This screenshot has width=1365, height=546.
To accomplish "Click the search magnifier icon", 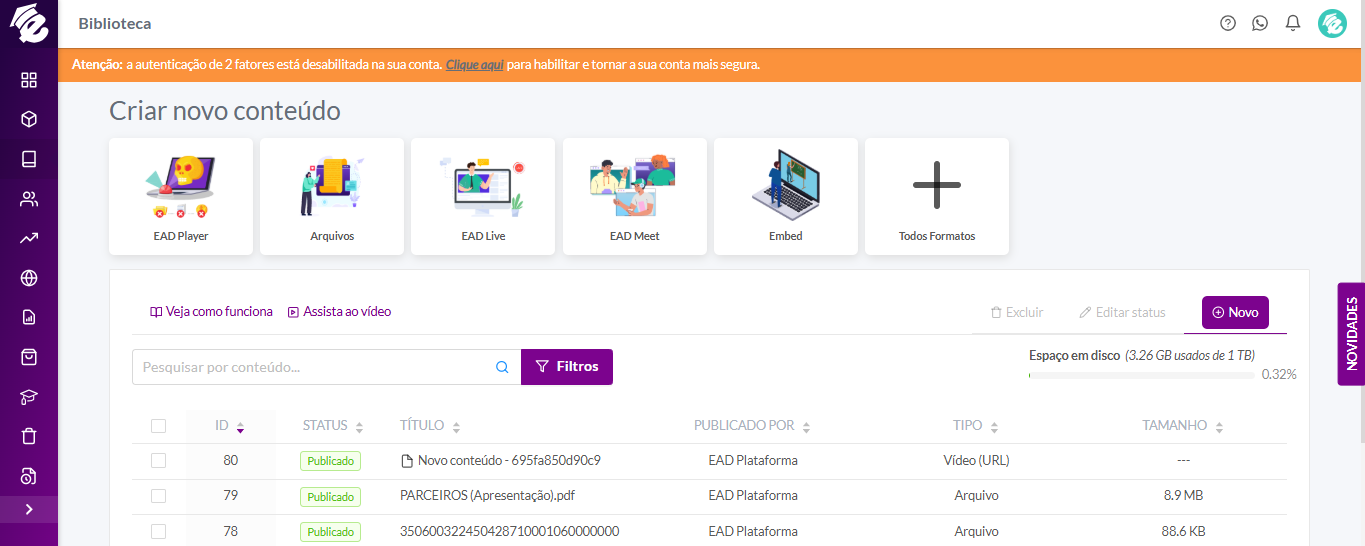I will point(502,367).
